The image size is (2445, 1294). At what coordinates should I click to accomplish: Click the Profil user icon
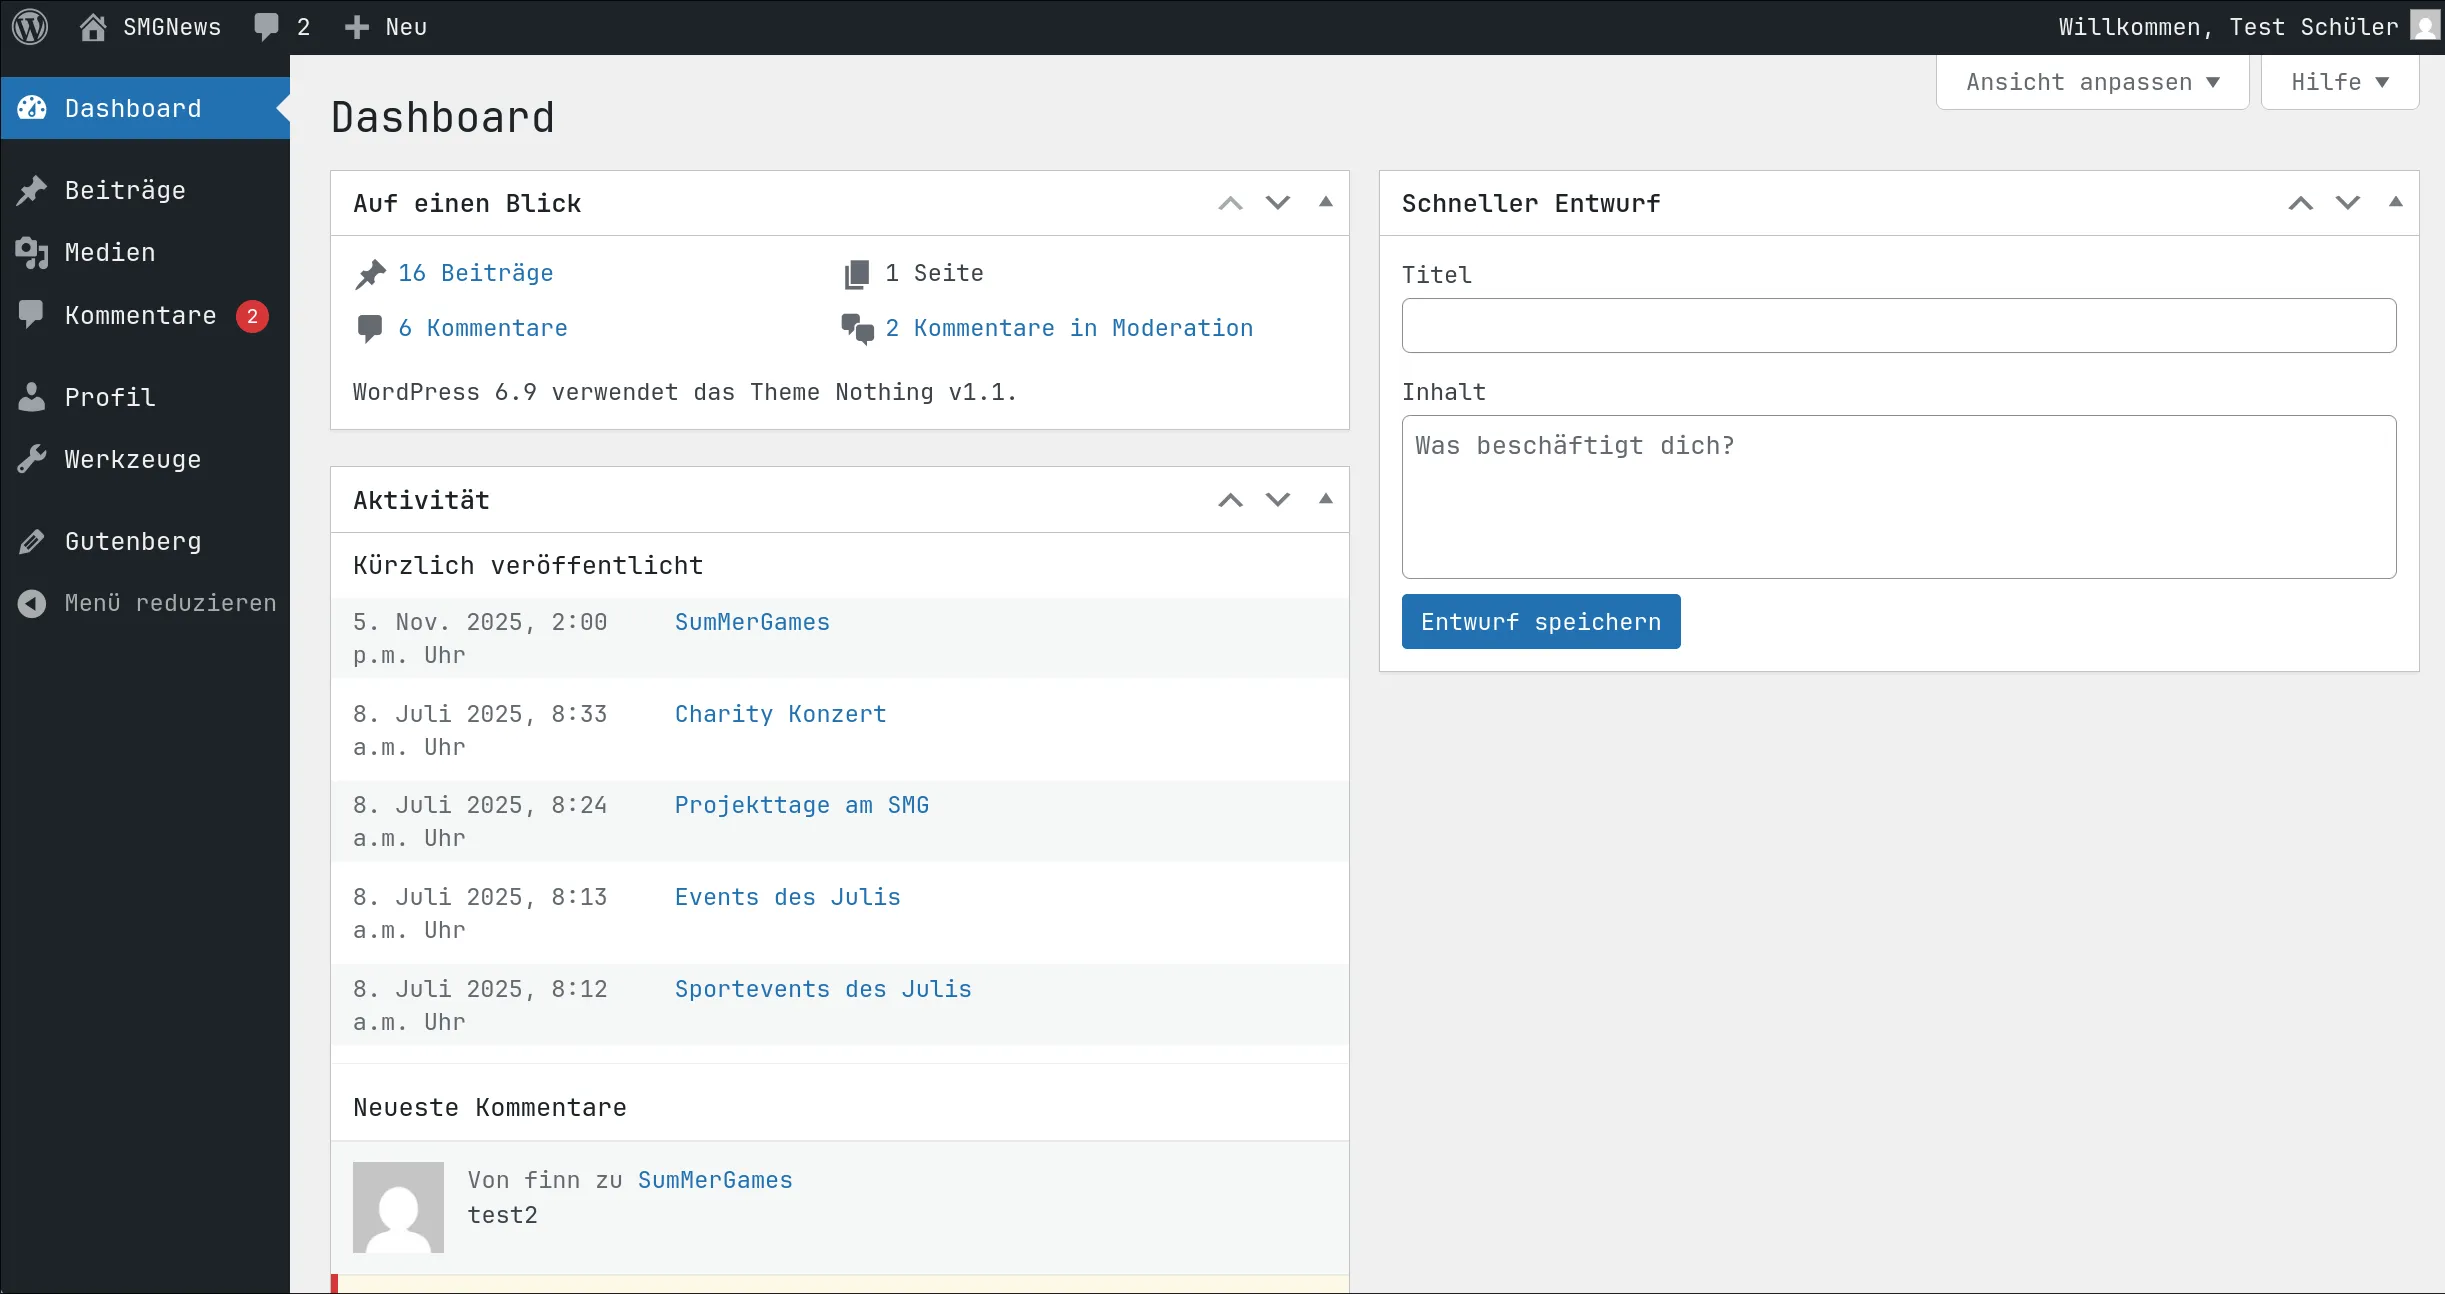tap(33, 397)
